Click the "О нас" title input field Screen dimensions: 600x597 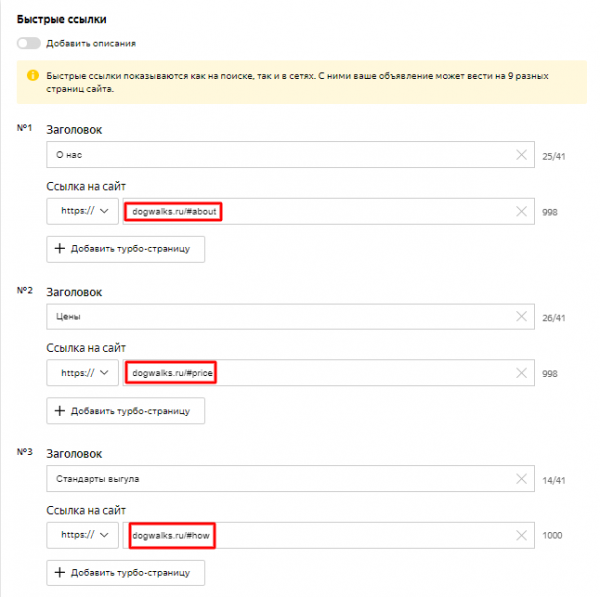pyautogui.click(x=270, y=155)
